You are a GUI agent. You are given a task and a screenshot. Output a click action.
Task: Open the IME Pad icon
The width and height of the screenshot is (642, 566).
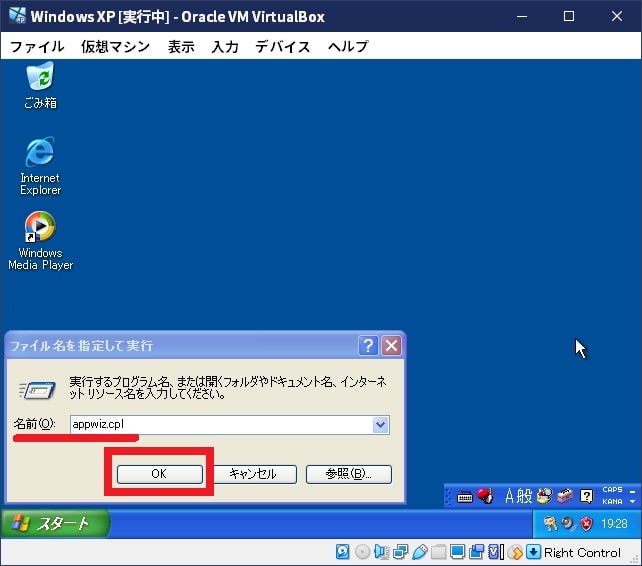click(545, 496)
